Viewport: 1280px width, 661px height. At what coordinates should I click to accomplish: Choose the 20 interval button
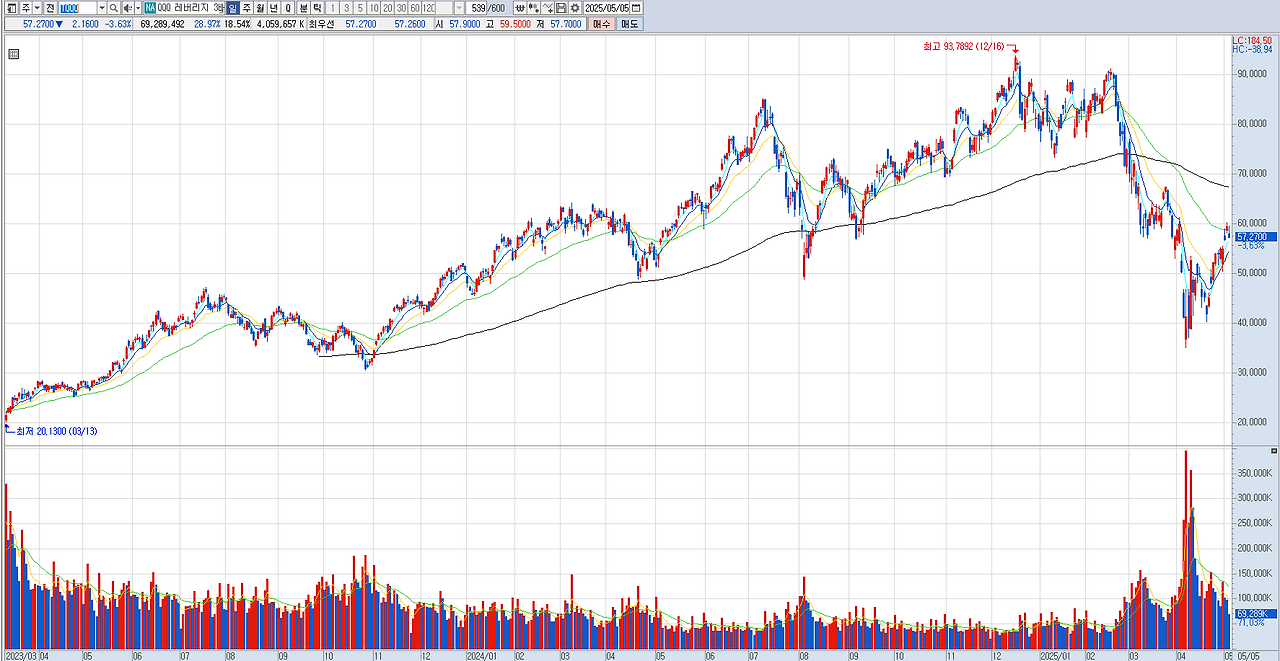pyautogui.click(x=388, y=8)
